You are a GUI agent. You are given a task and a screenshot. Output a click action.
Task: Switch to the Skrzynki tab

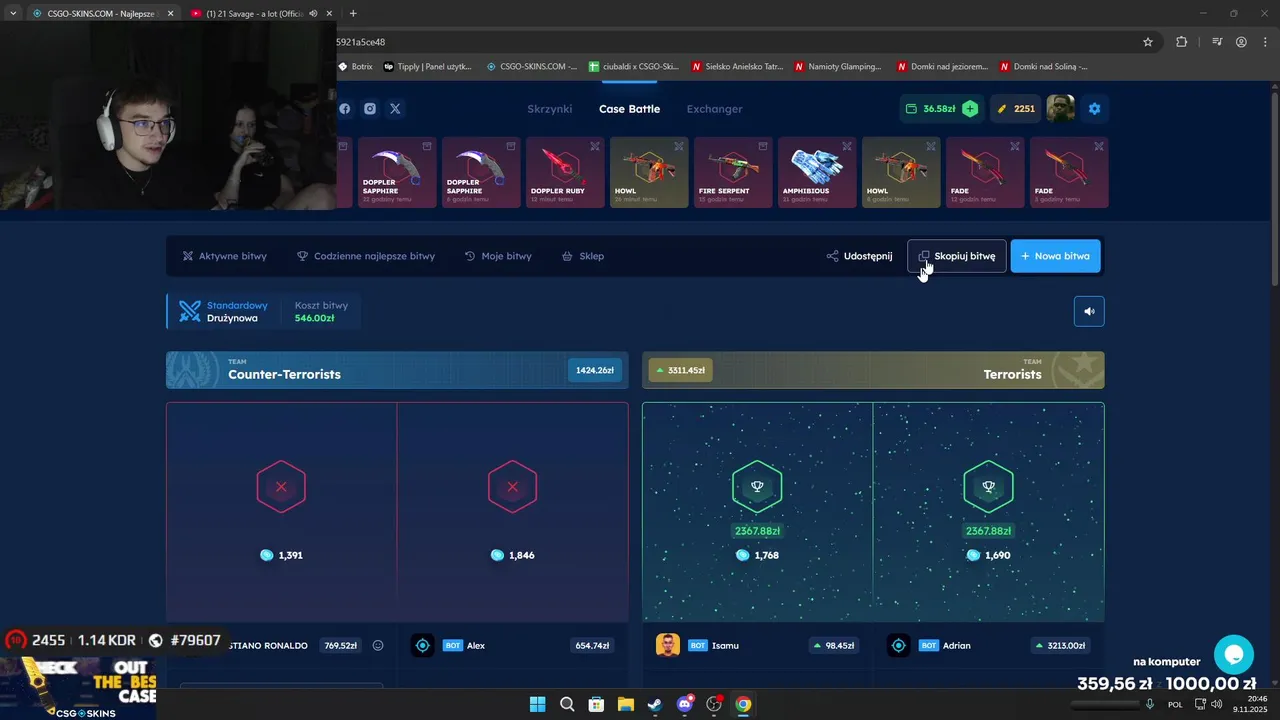[550, 109]
